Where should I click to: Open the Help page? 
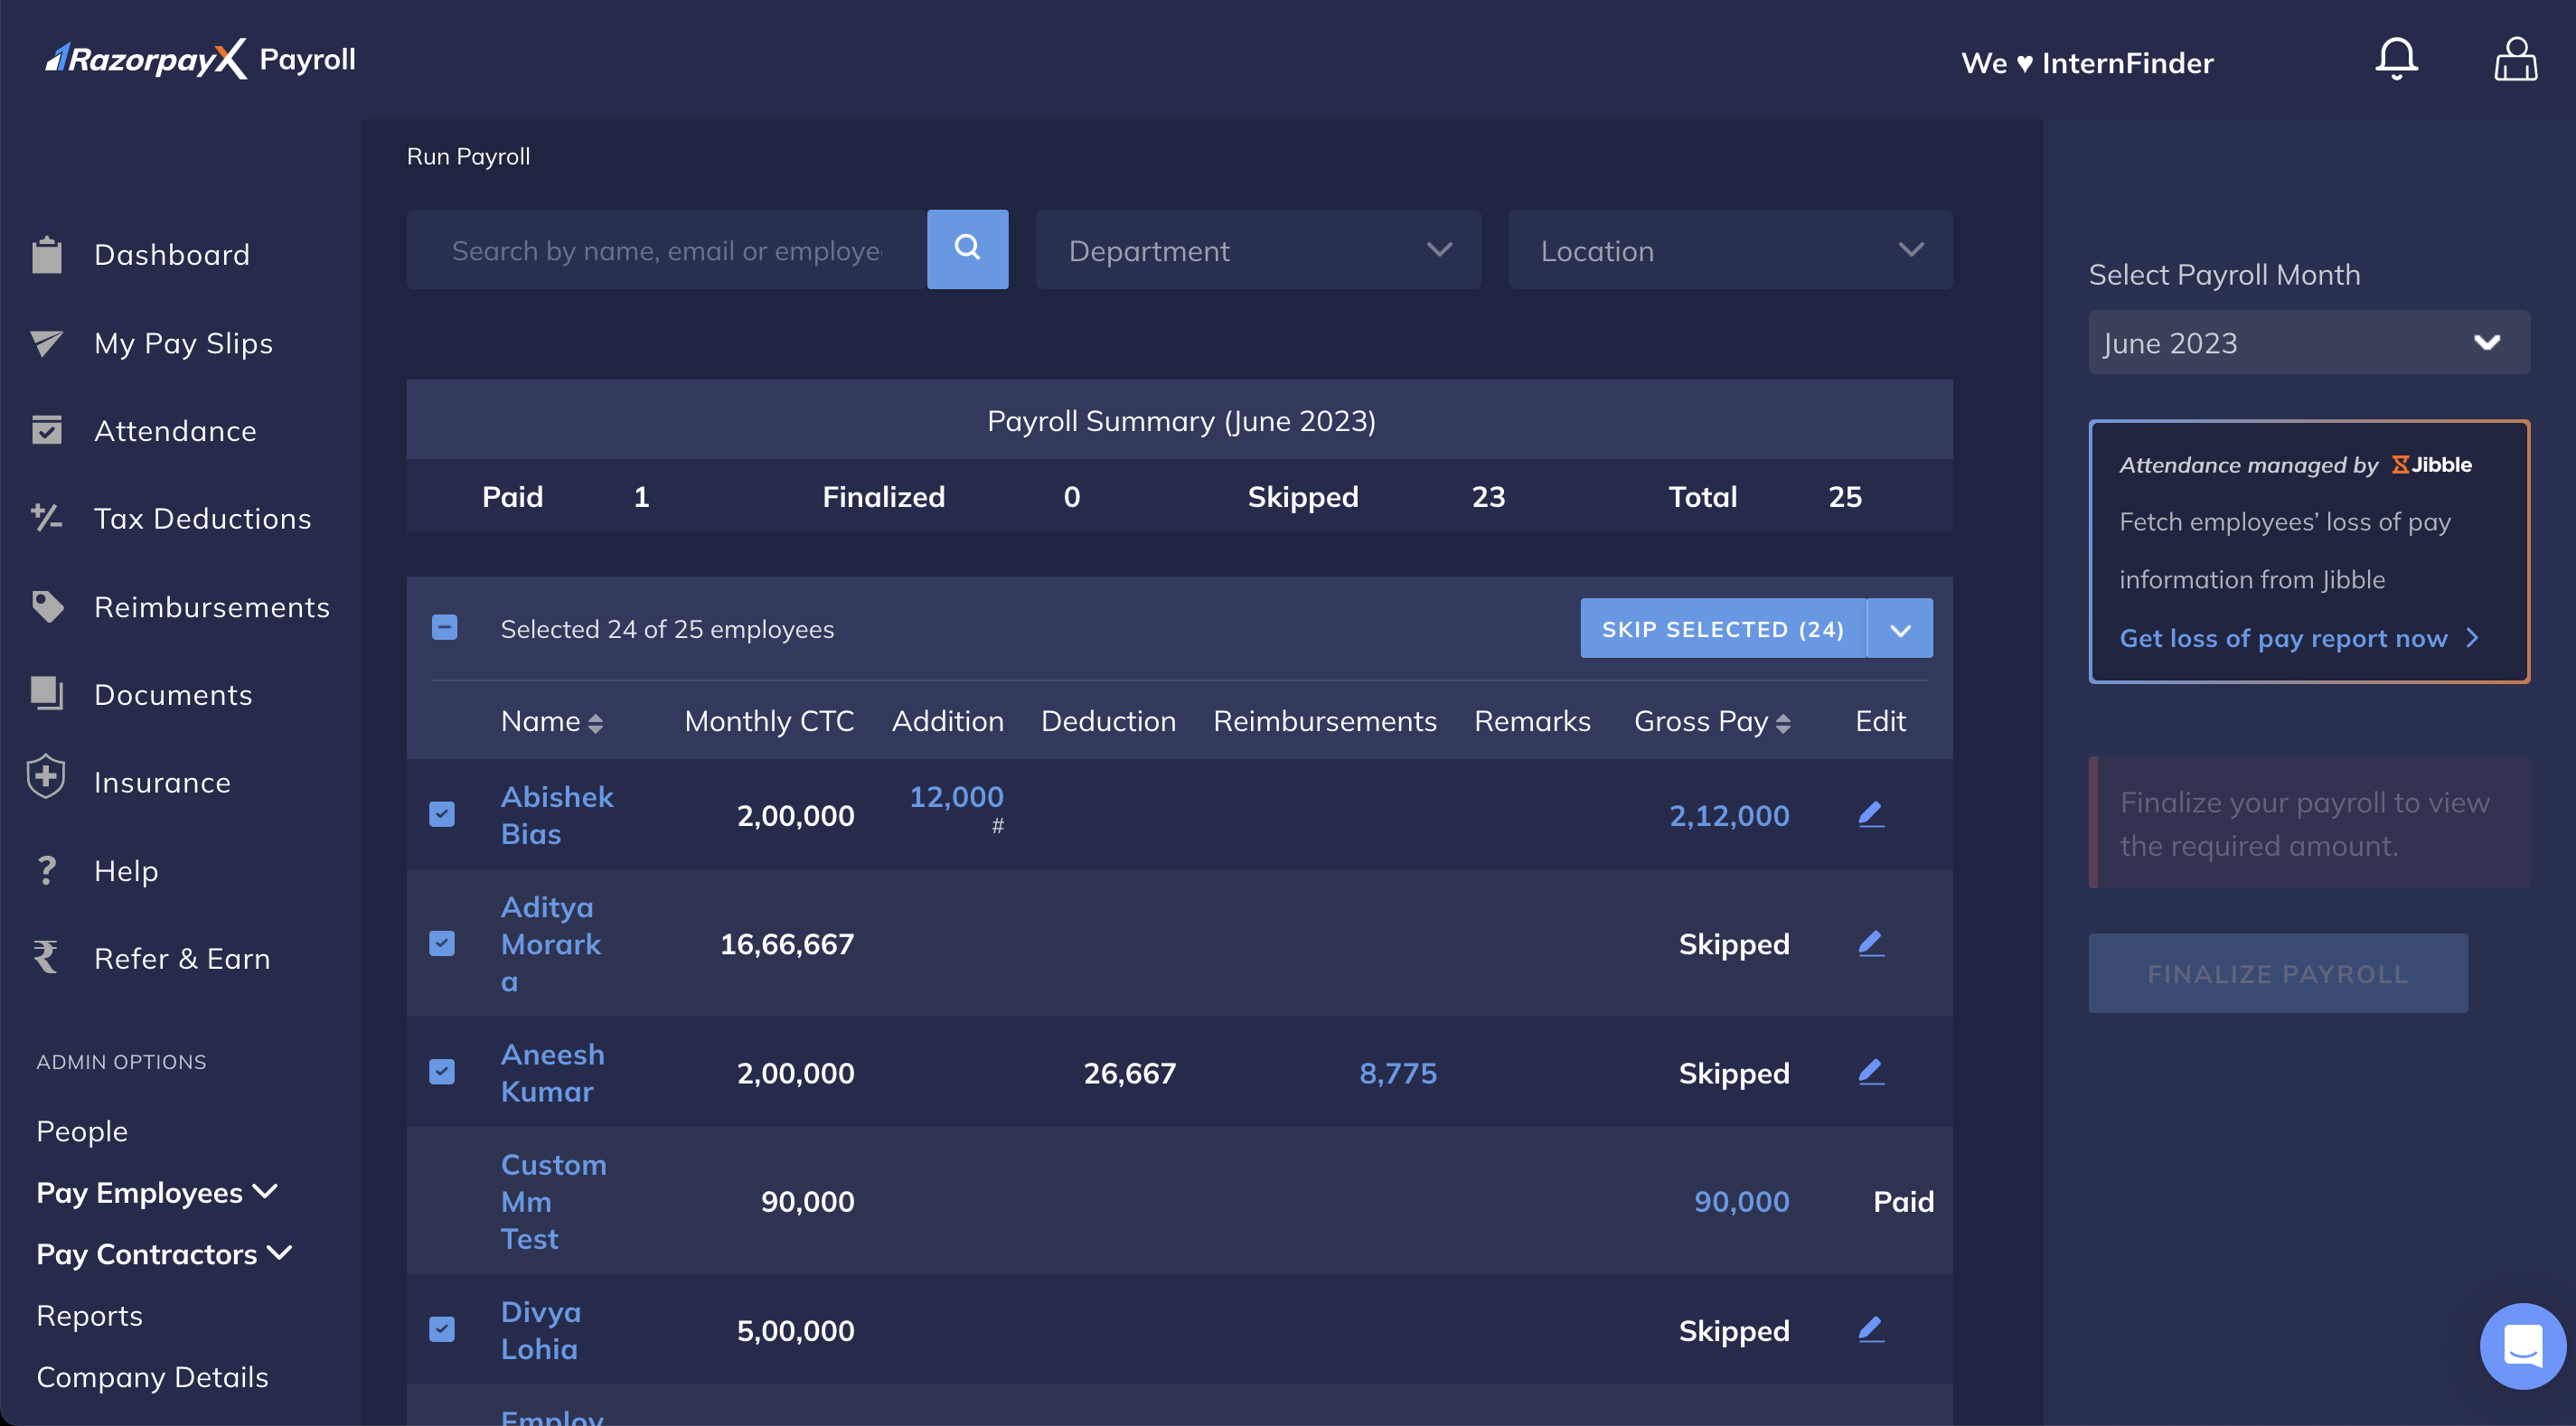(126, 871)
